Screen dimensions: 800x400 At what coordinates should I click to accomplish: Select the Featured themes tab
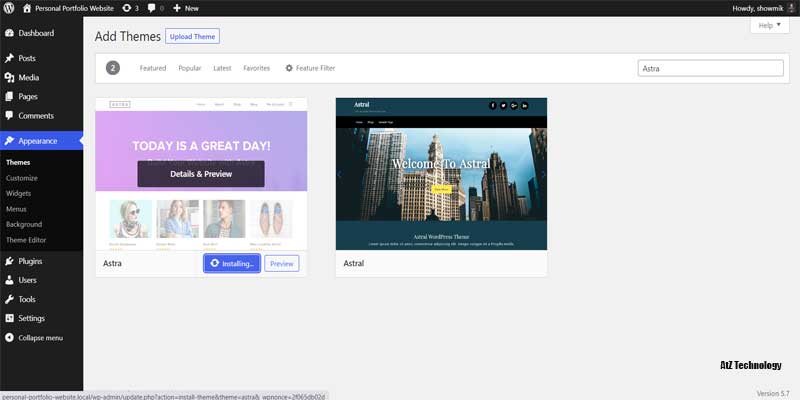pos(153,68)
